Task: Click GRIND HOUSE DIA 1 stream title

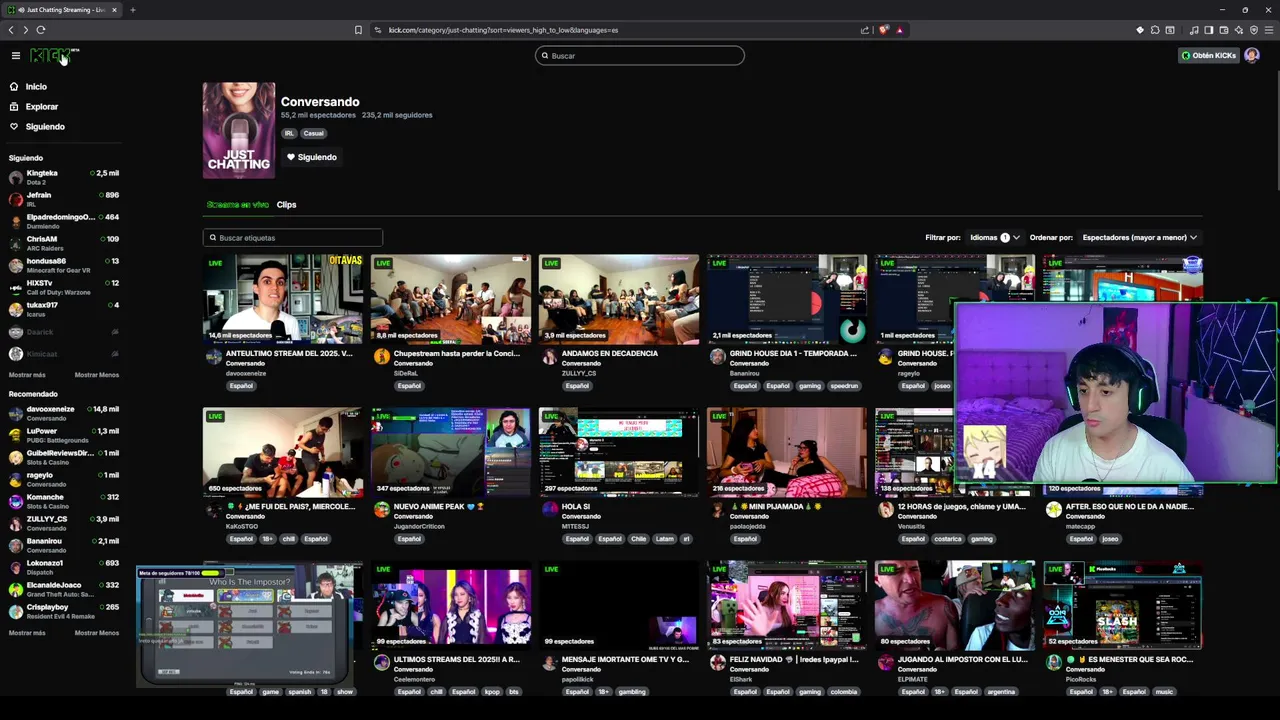Action: click(793, 354)
